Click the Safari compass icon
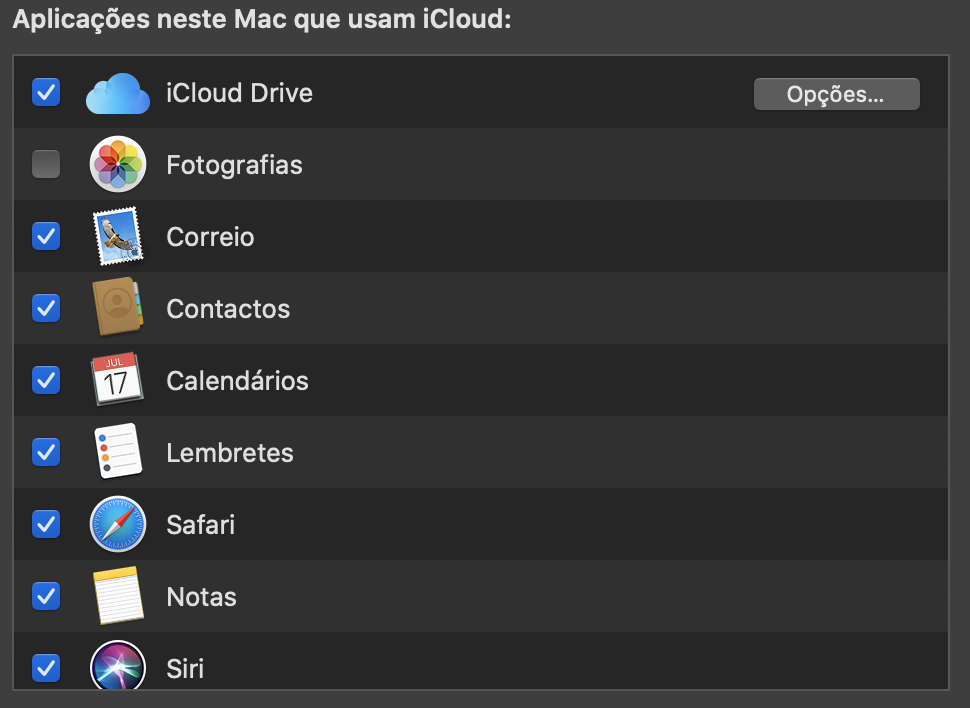970x708 pixels. 118,524
